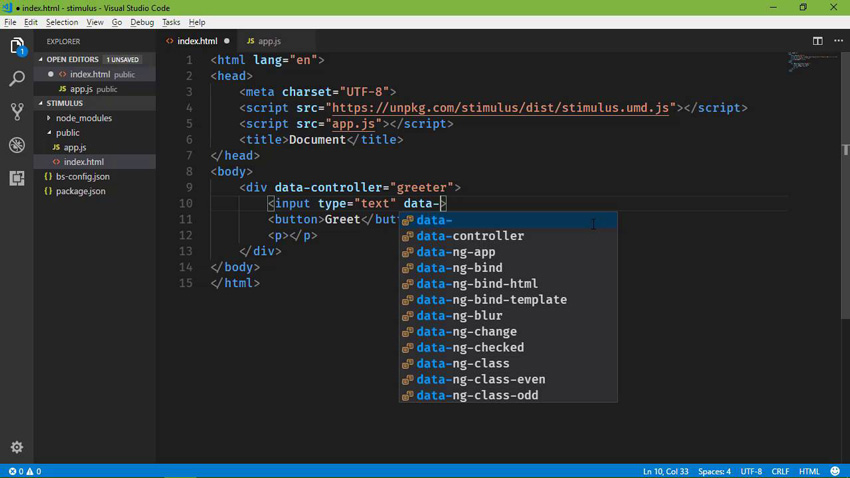Choose the data-ng-bind suggestion
Image resolution: width=850 pixels, height=478 pixels.
tap(508, 268)
